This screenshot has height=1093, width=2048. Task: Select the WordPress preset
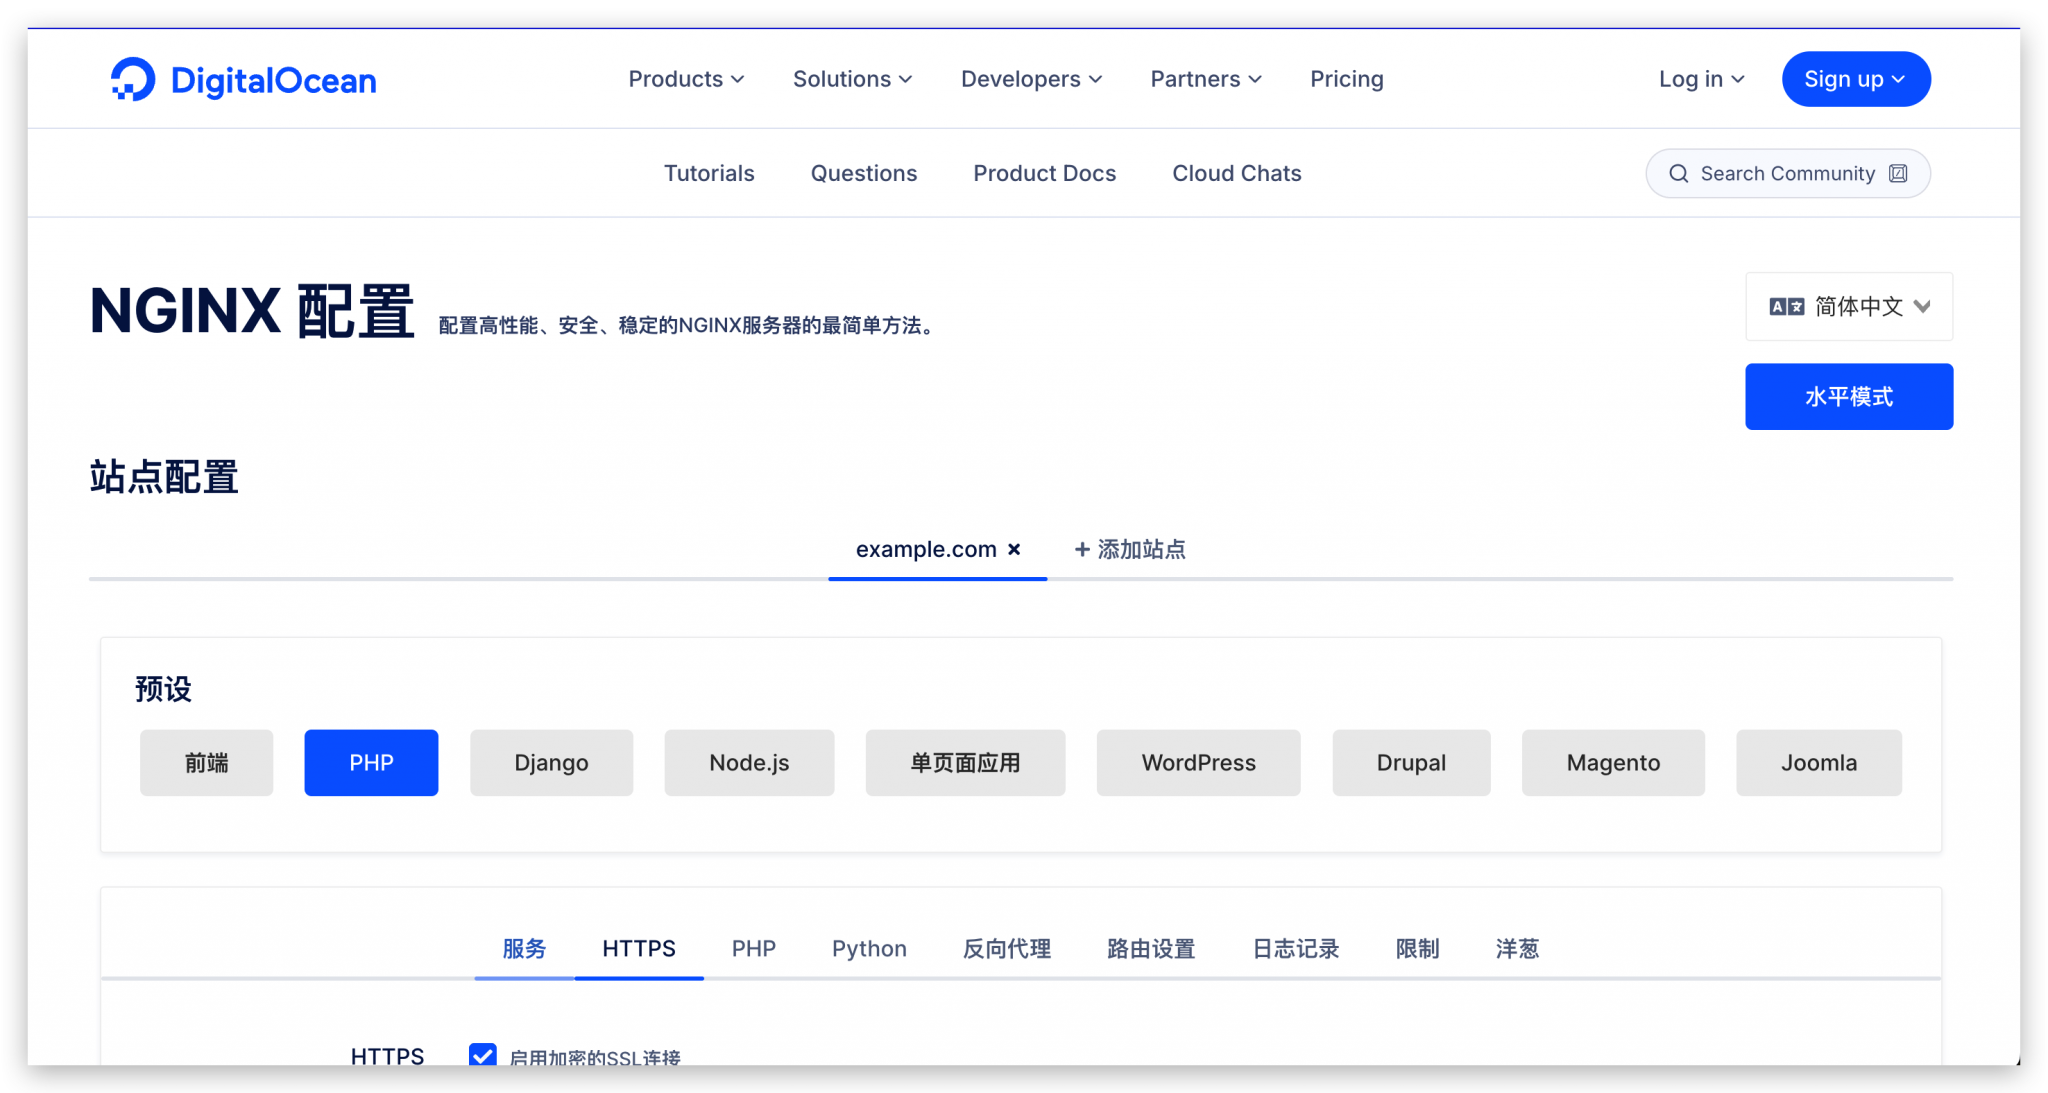(1197, 762)
